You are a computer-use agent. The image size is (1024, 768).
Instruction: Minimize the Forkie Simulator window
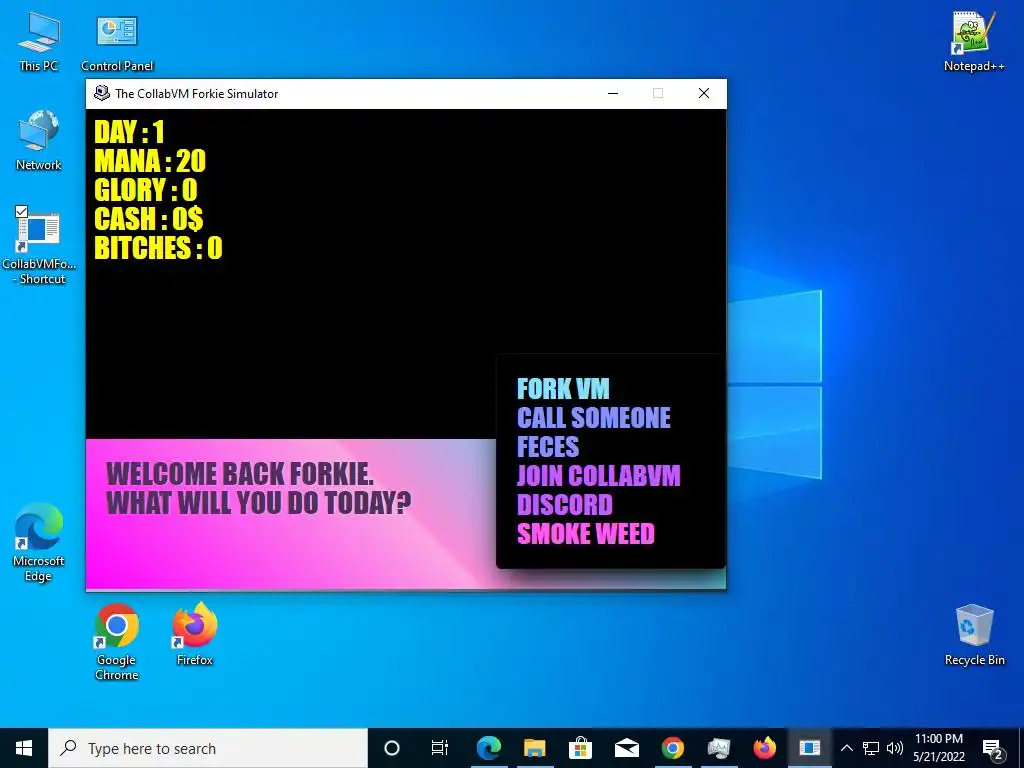click(x=613, y=93)
